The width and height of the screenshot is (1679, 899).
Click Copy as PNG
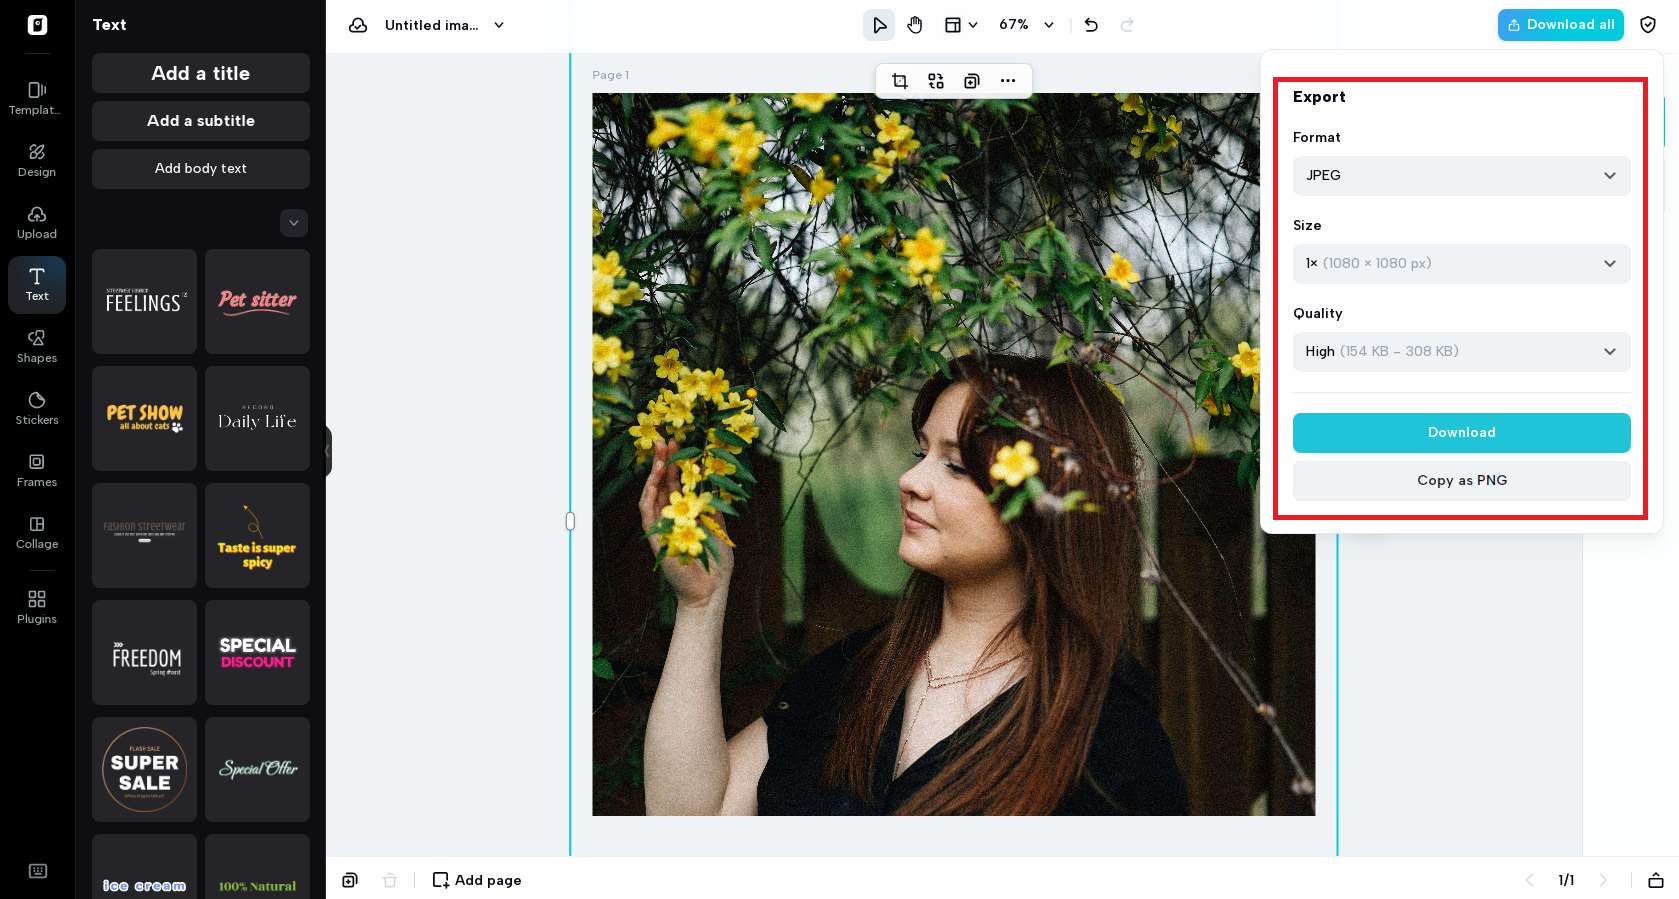[x=1461, y=481]
